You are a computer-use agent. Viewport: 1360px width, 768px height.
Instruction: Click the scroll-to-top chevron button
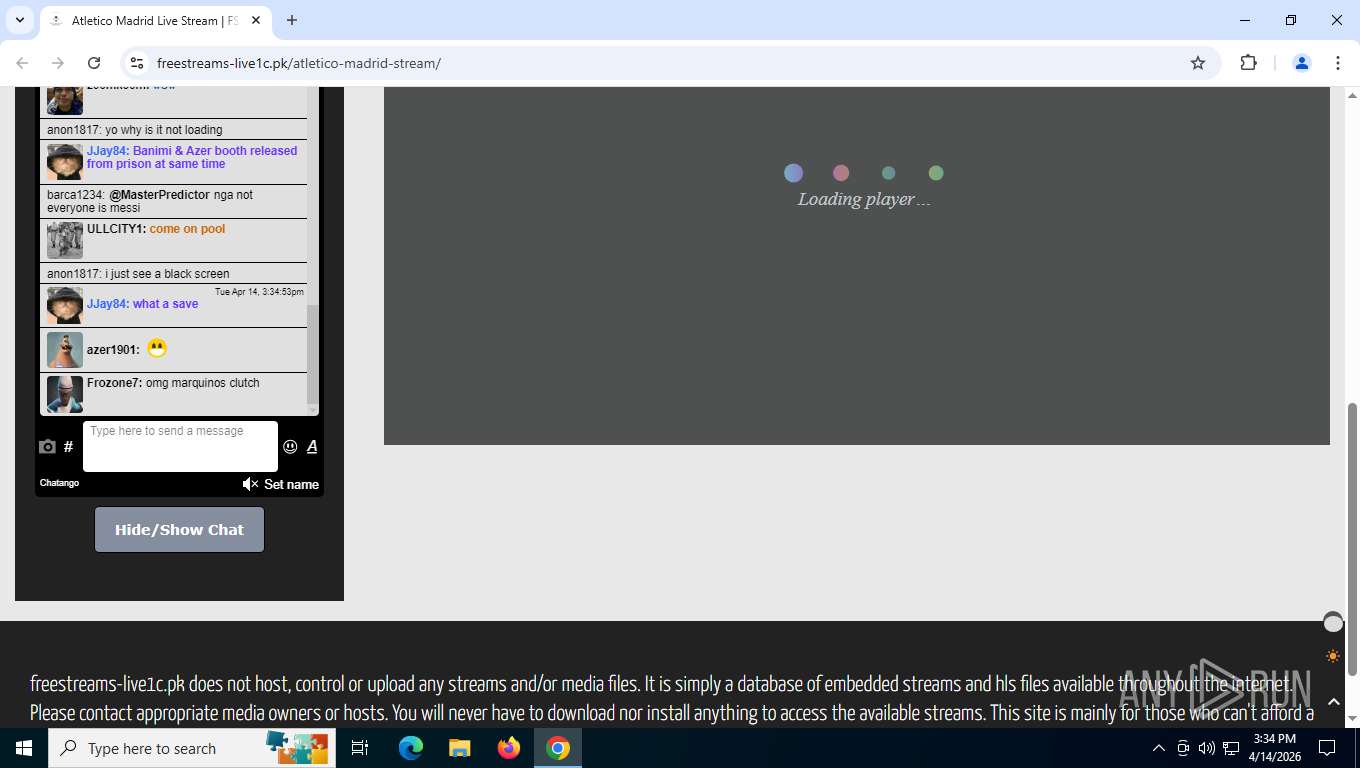pos(1333,702)
